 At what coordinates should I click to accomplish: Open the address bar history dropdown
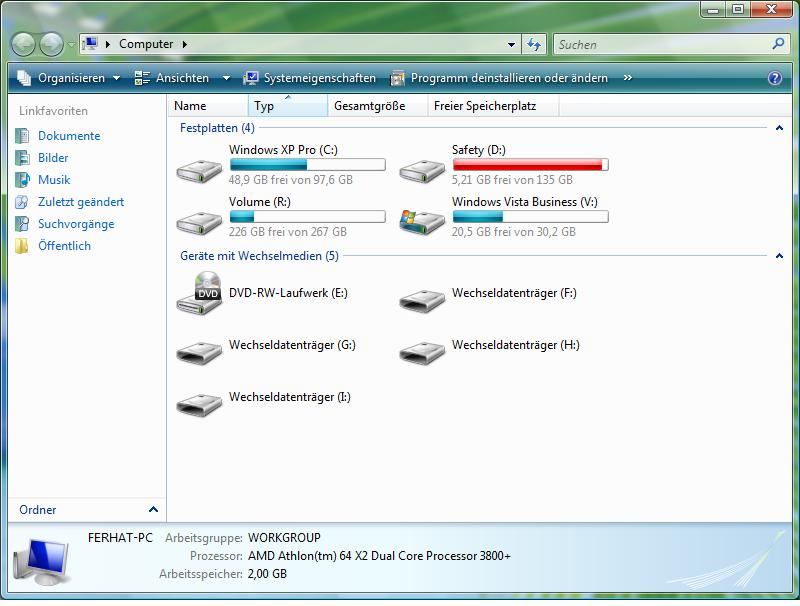(511, 45)
